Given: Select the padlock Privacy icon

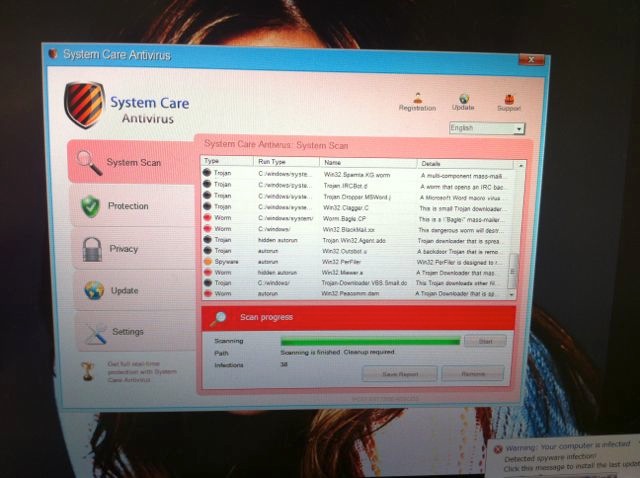Looking at the screenshot, I should pos(93,248).
